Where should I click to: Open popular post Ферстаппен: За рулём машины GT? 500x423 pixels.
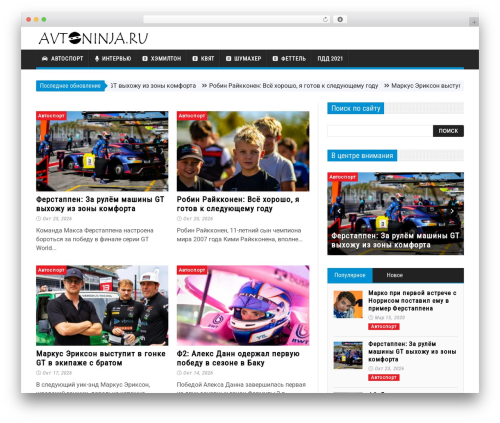point(412,352)
